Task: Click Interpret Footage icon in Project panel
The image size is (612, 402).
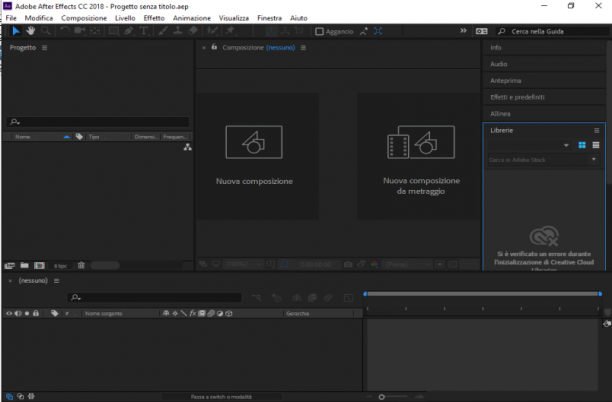Action: [10, 265]
